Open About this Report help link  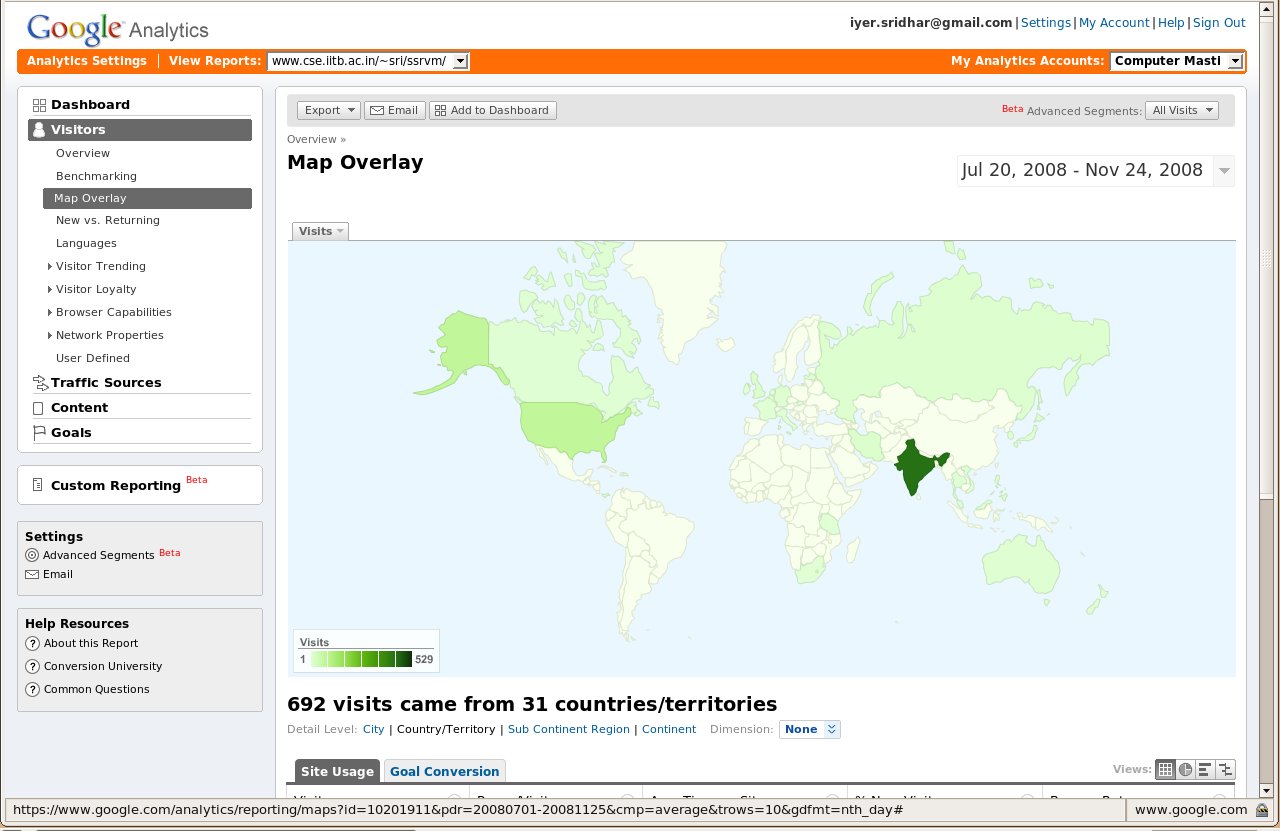(91, 643)
